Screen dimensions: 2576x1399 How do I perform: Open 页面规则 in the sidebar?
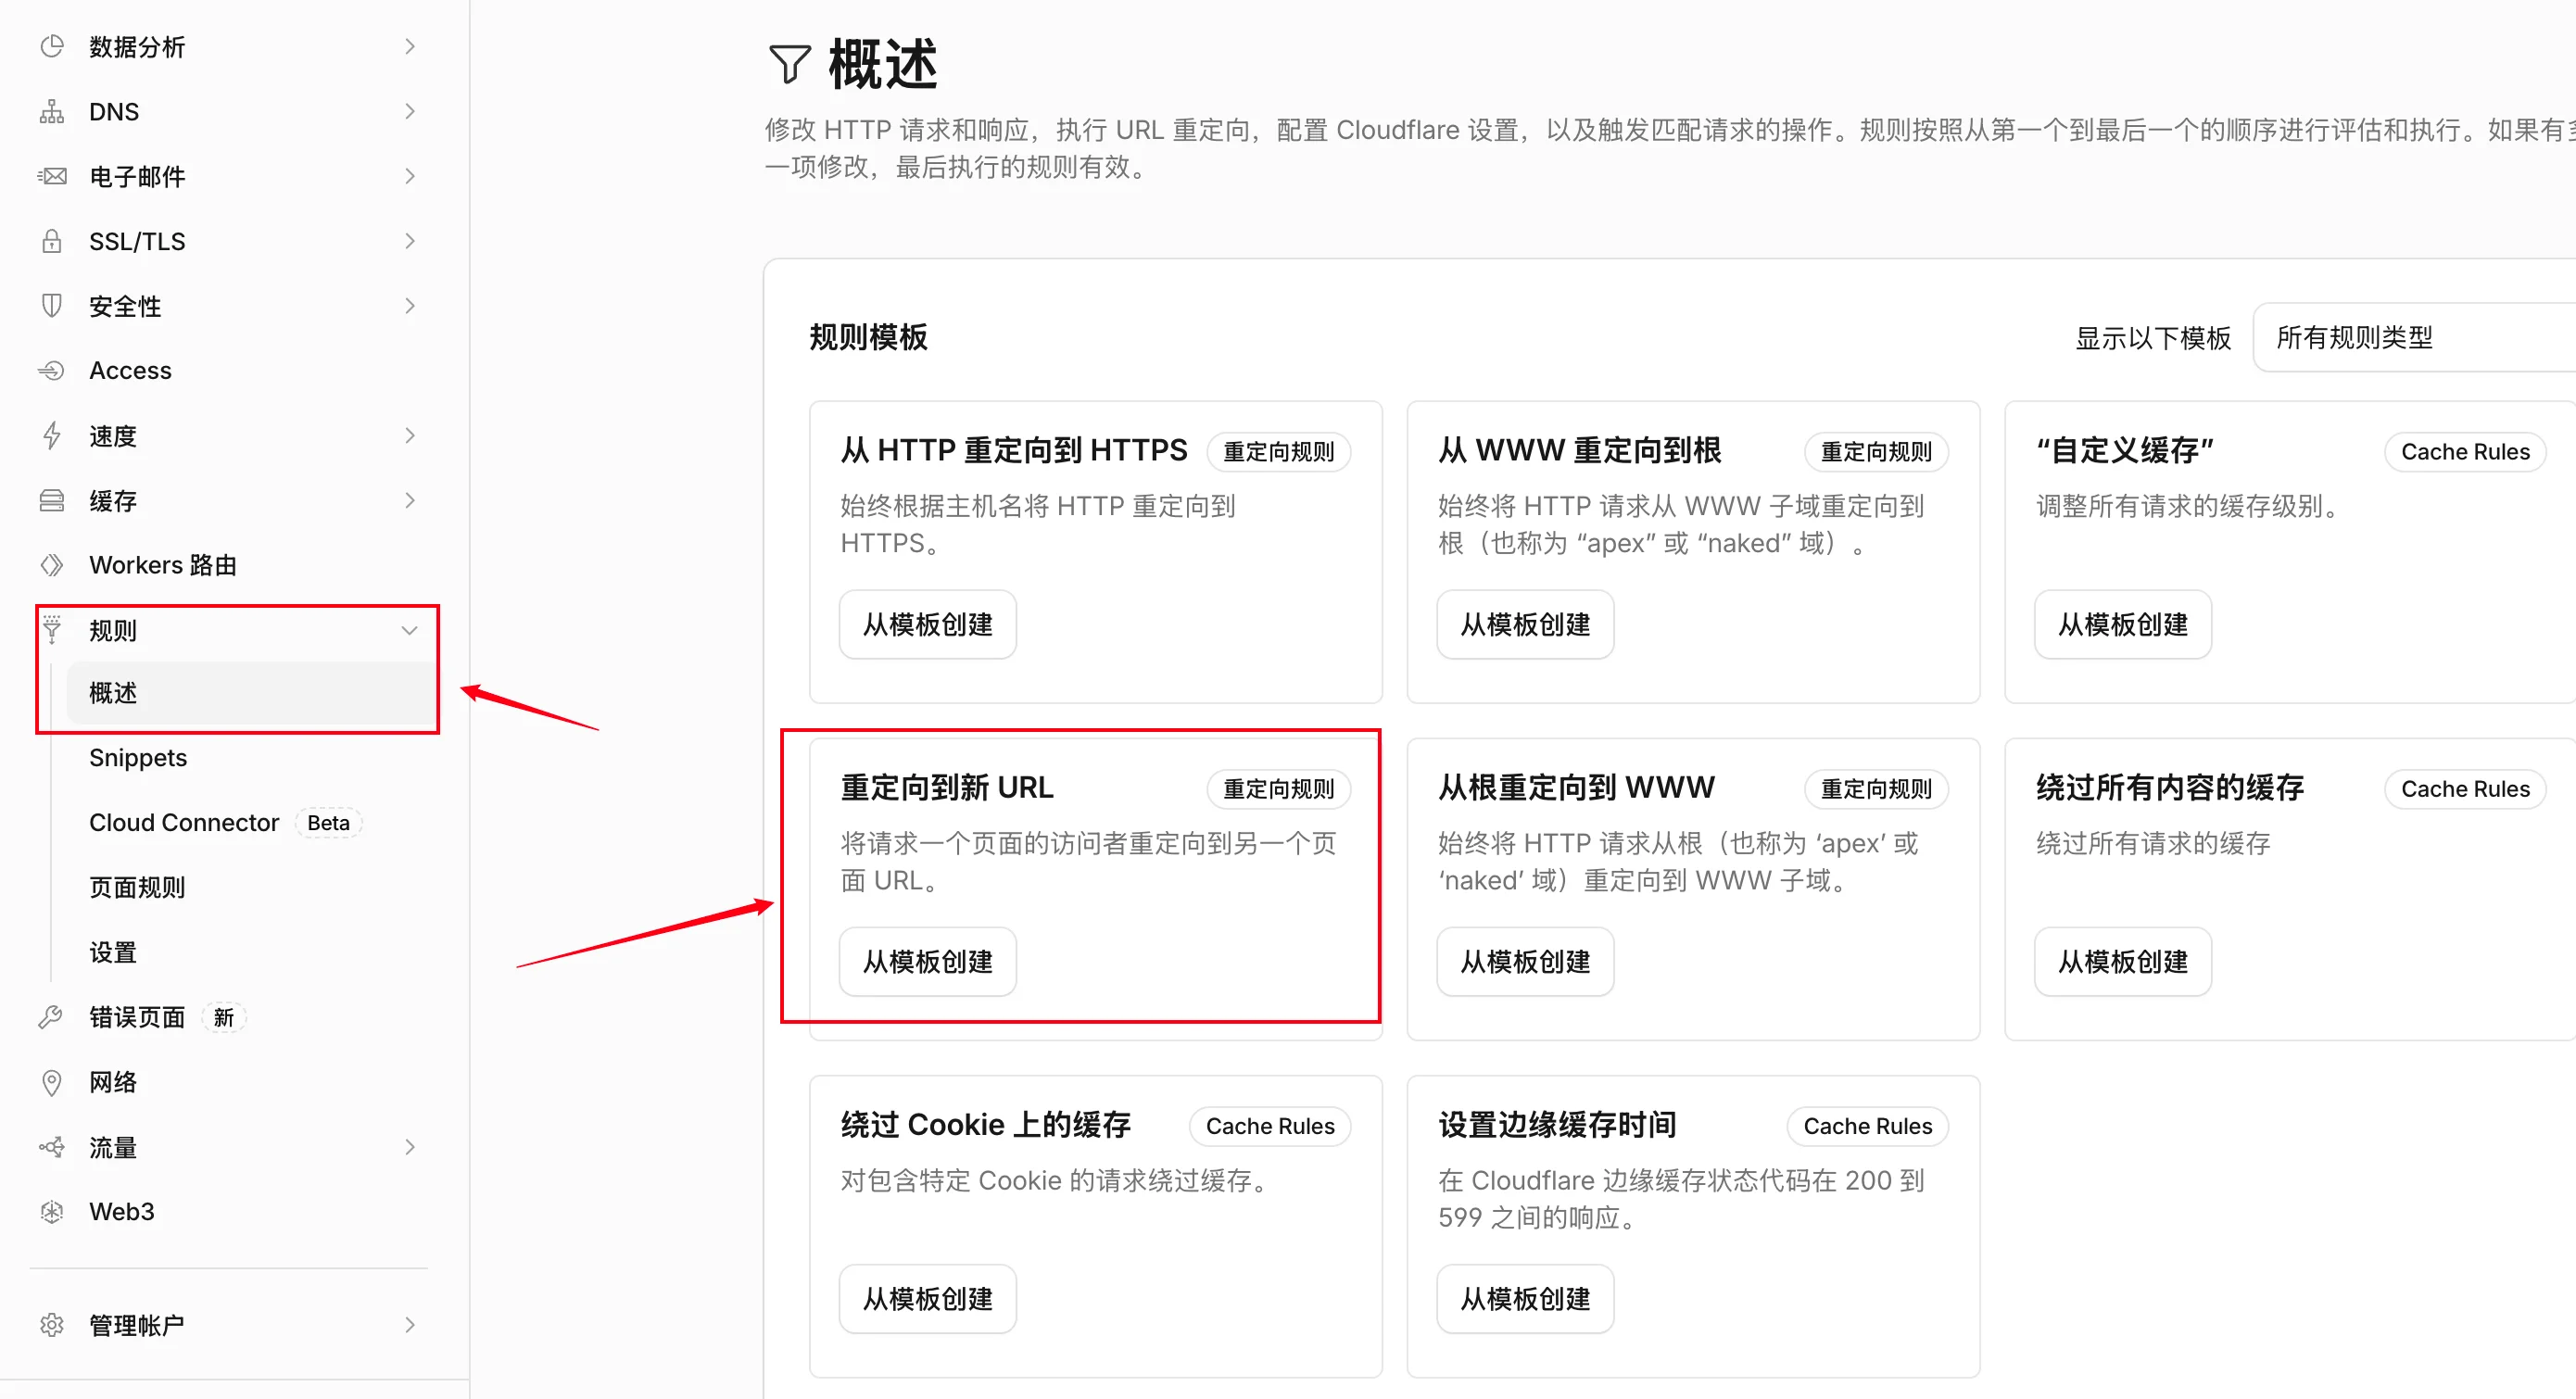pyautogui.click(x=137, y=887)
